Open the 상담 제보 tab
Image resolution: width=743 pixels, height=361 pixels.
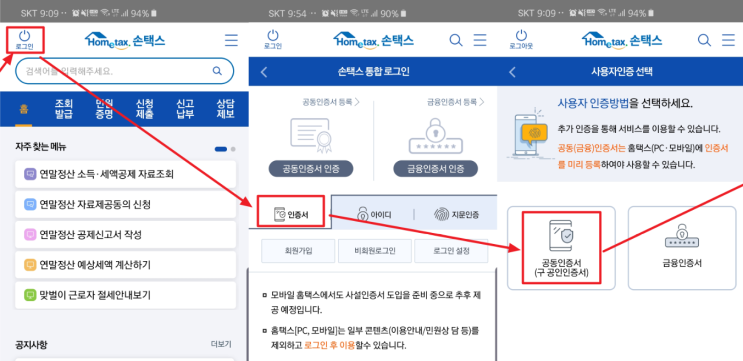coord(226,109)
